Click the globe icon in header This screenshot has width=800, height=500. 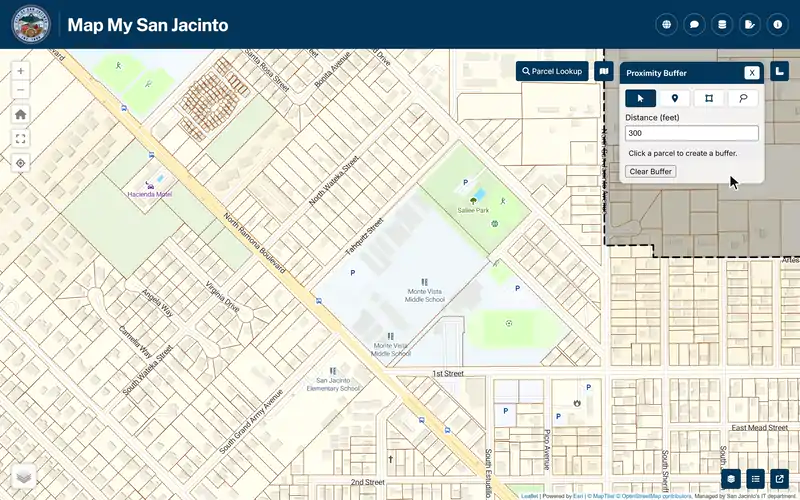[x=666, y=24]
